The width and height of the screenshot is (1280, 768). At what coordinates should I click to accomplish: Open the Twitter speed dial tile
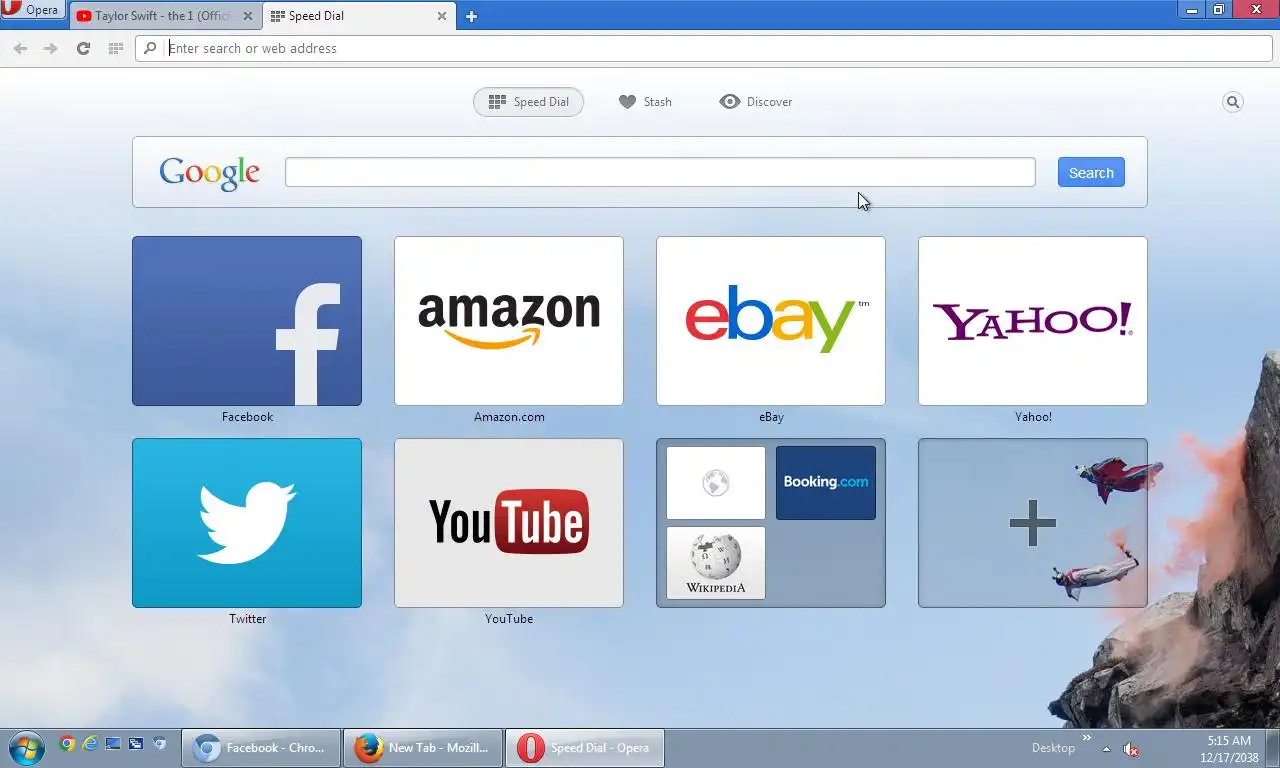pos(247,523)
